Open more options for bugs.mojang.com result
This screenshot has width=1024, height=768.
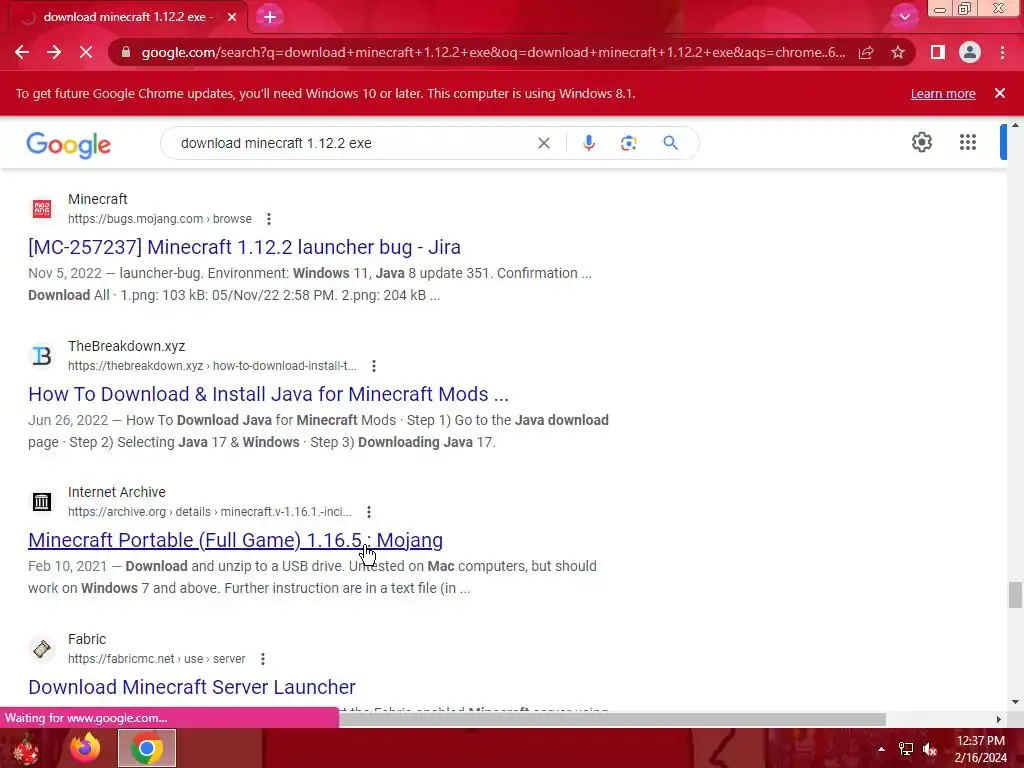coord(268,219)
